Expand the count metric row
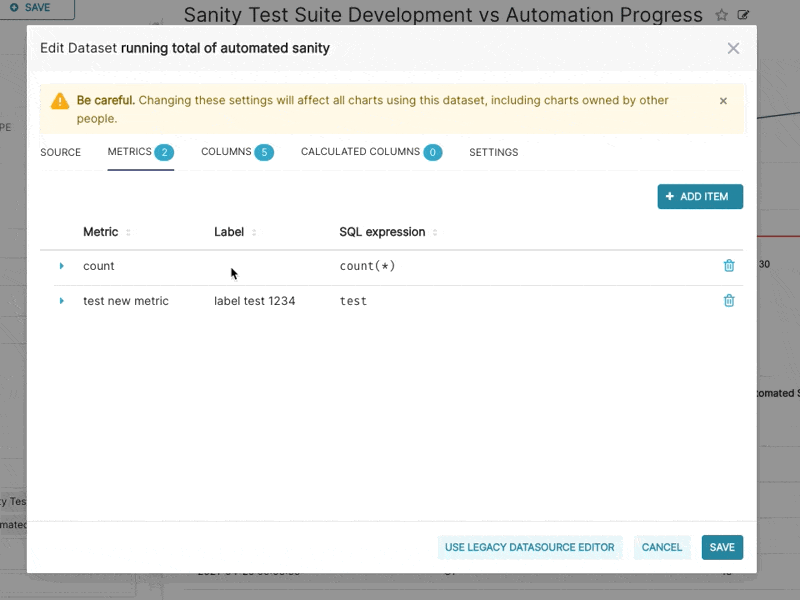The image size is (800, 600). 62,266
